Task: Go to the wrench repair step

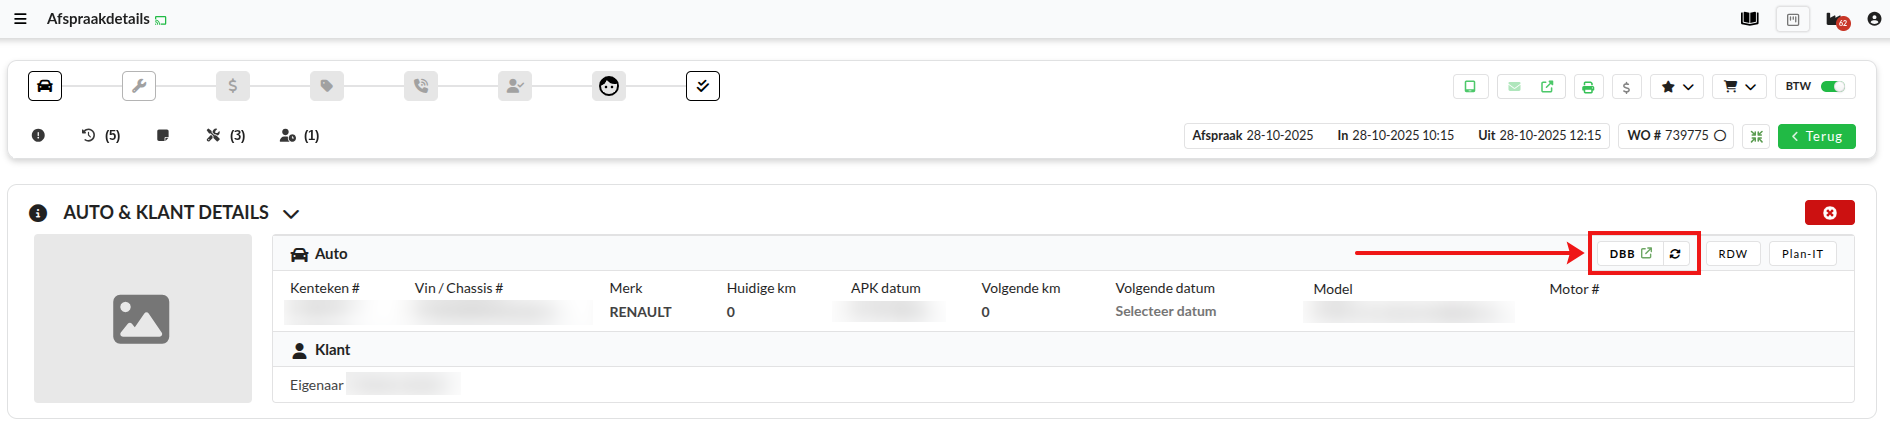Action: click(139, 86)
